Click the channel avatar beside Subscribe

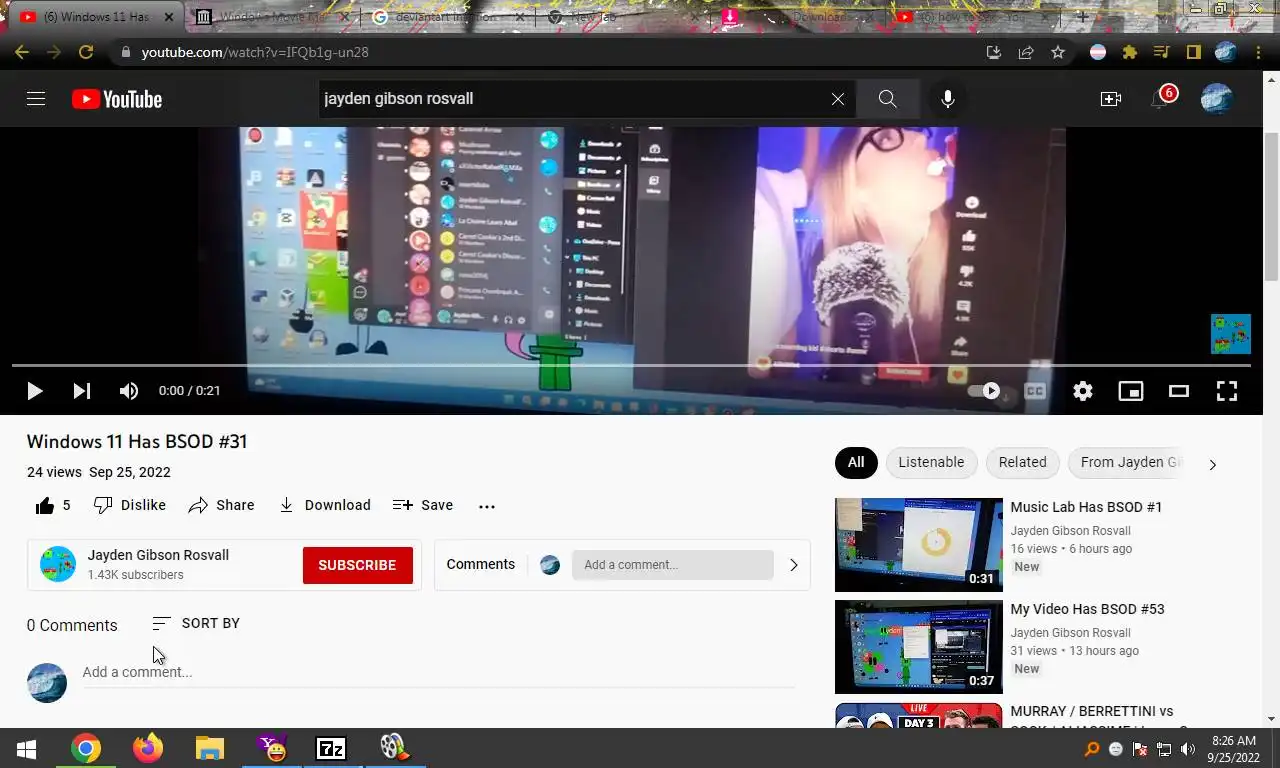57,564
